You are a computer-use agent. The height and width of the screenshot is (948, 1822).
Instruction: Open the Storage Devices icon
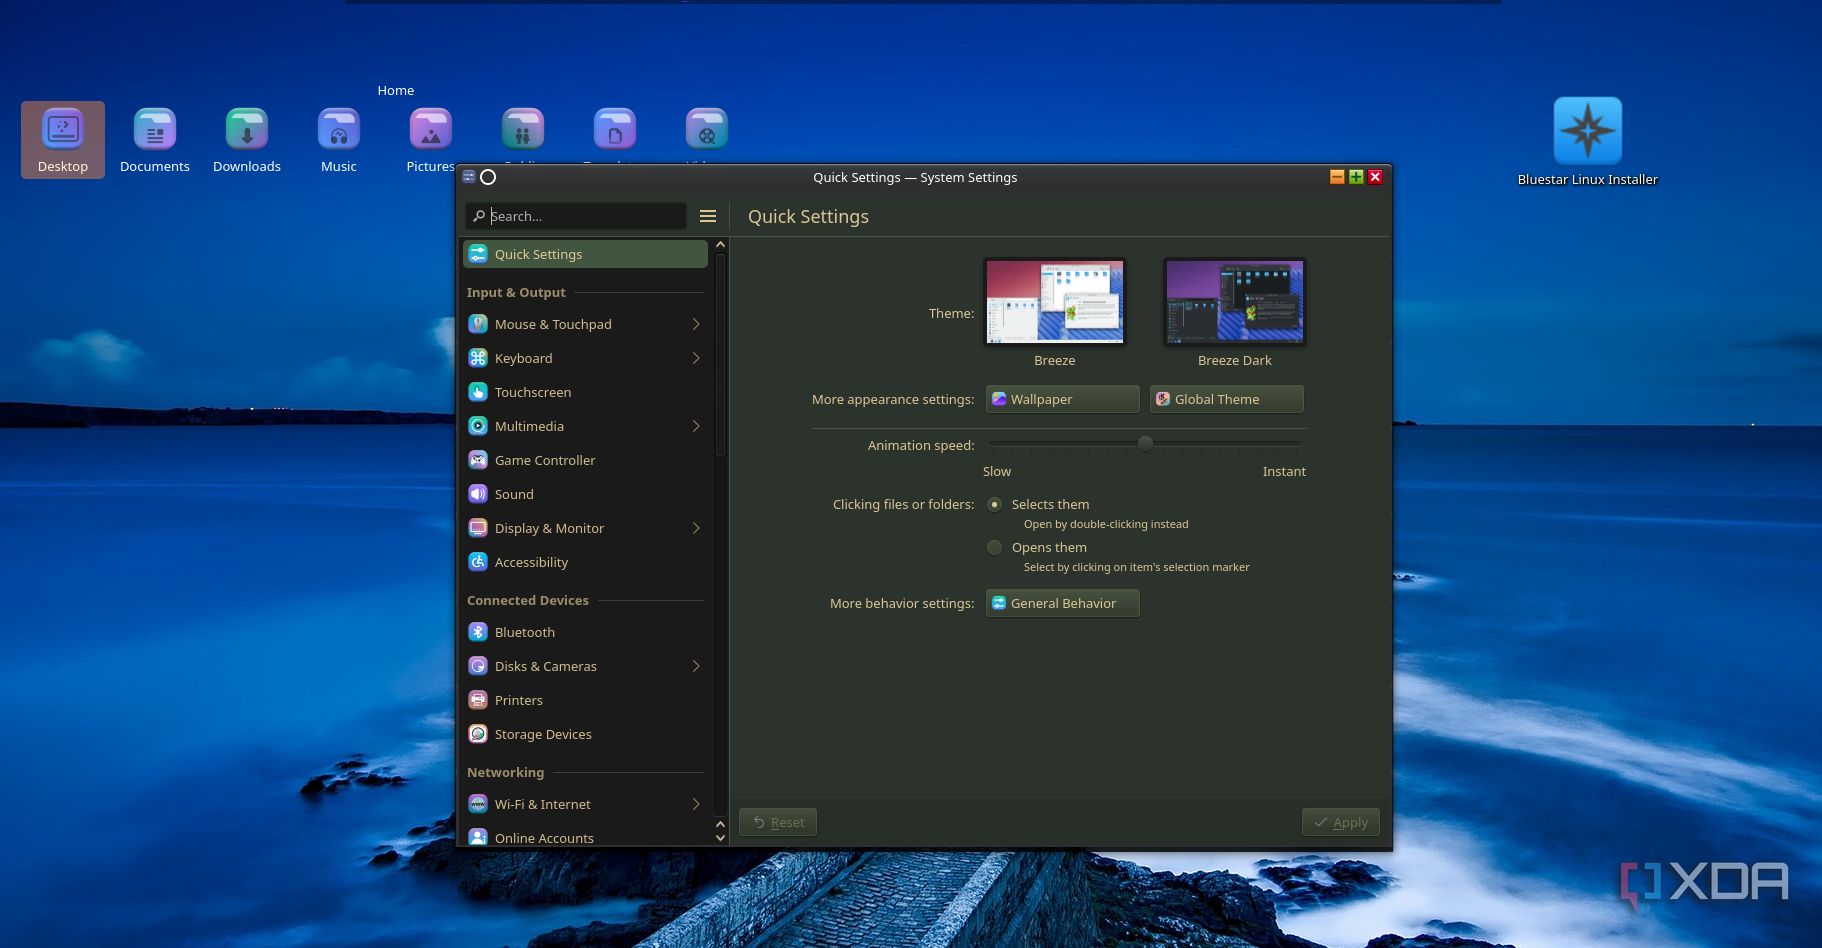pyautogui.click(x=478, y=734)
